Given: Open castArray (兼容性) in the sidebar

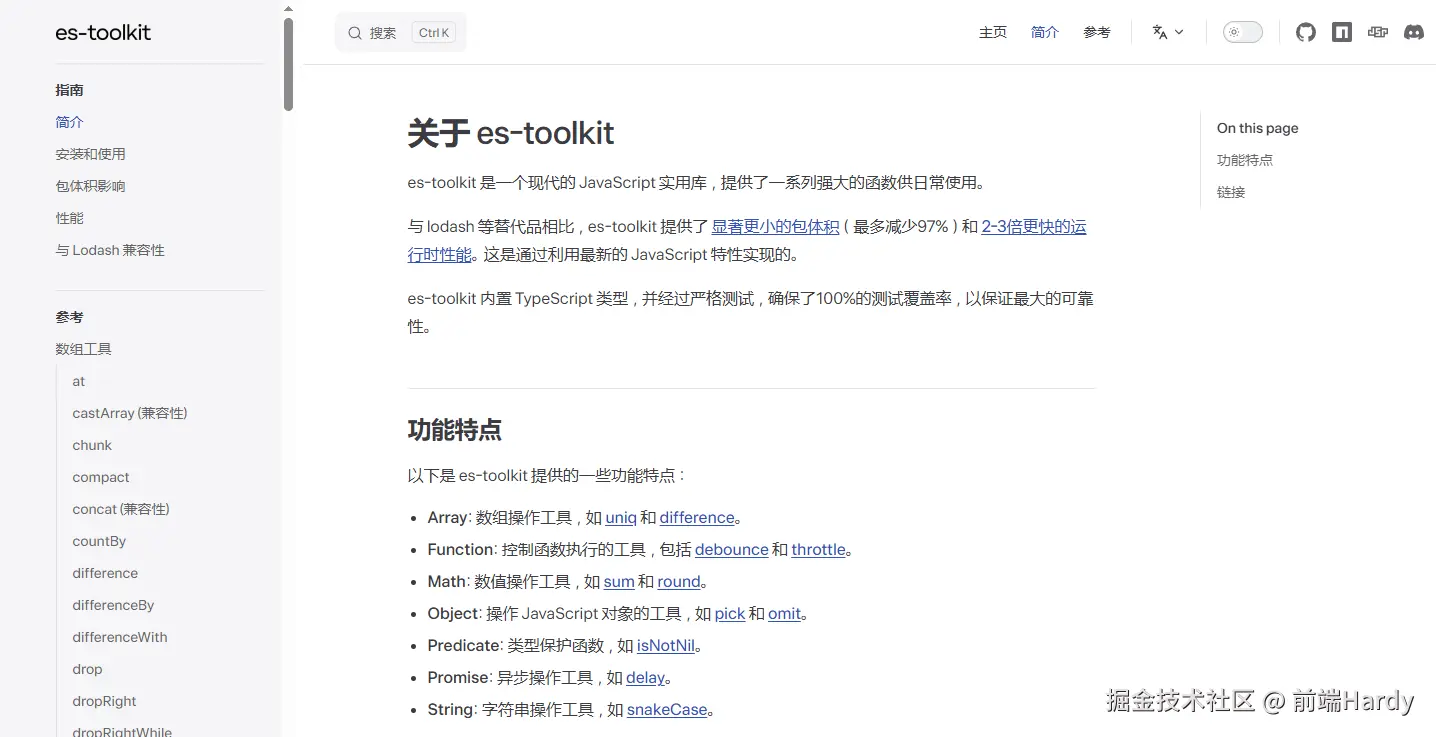Looking at the screenshot, I should pyautogui.click(x=130, y=413).
